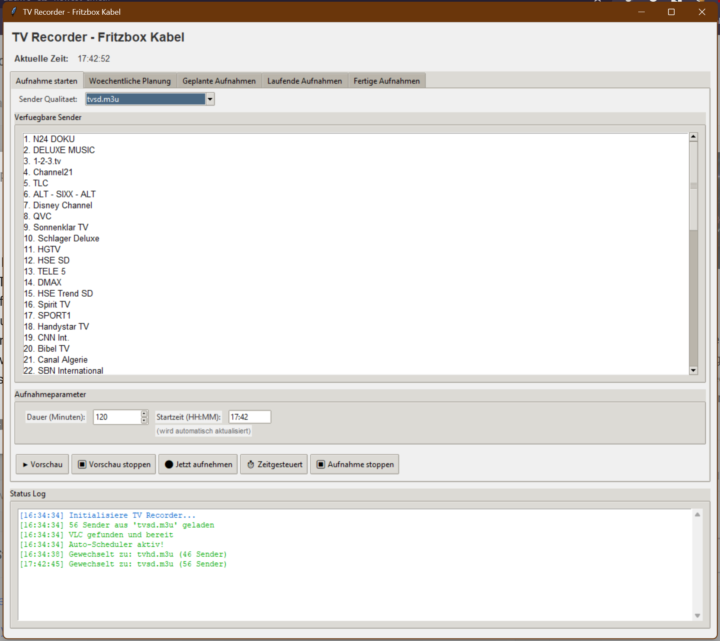This screenshot has width=720, height=641.
Task: Click log line Auto-Scheduler aktiv!
Action: (92, 544)
